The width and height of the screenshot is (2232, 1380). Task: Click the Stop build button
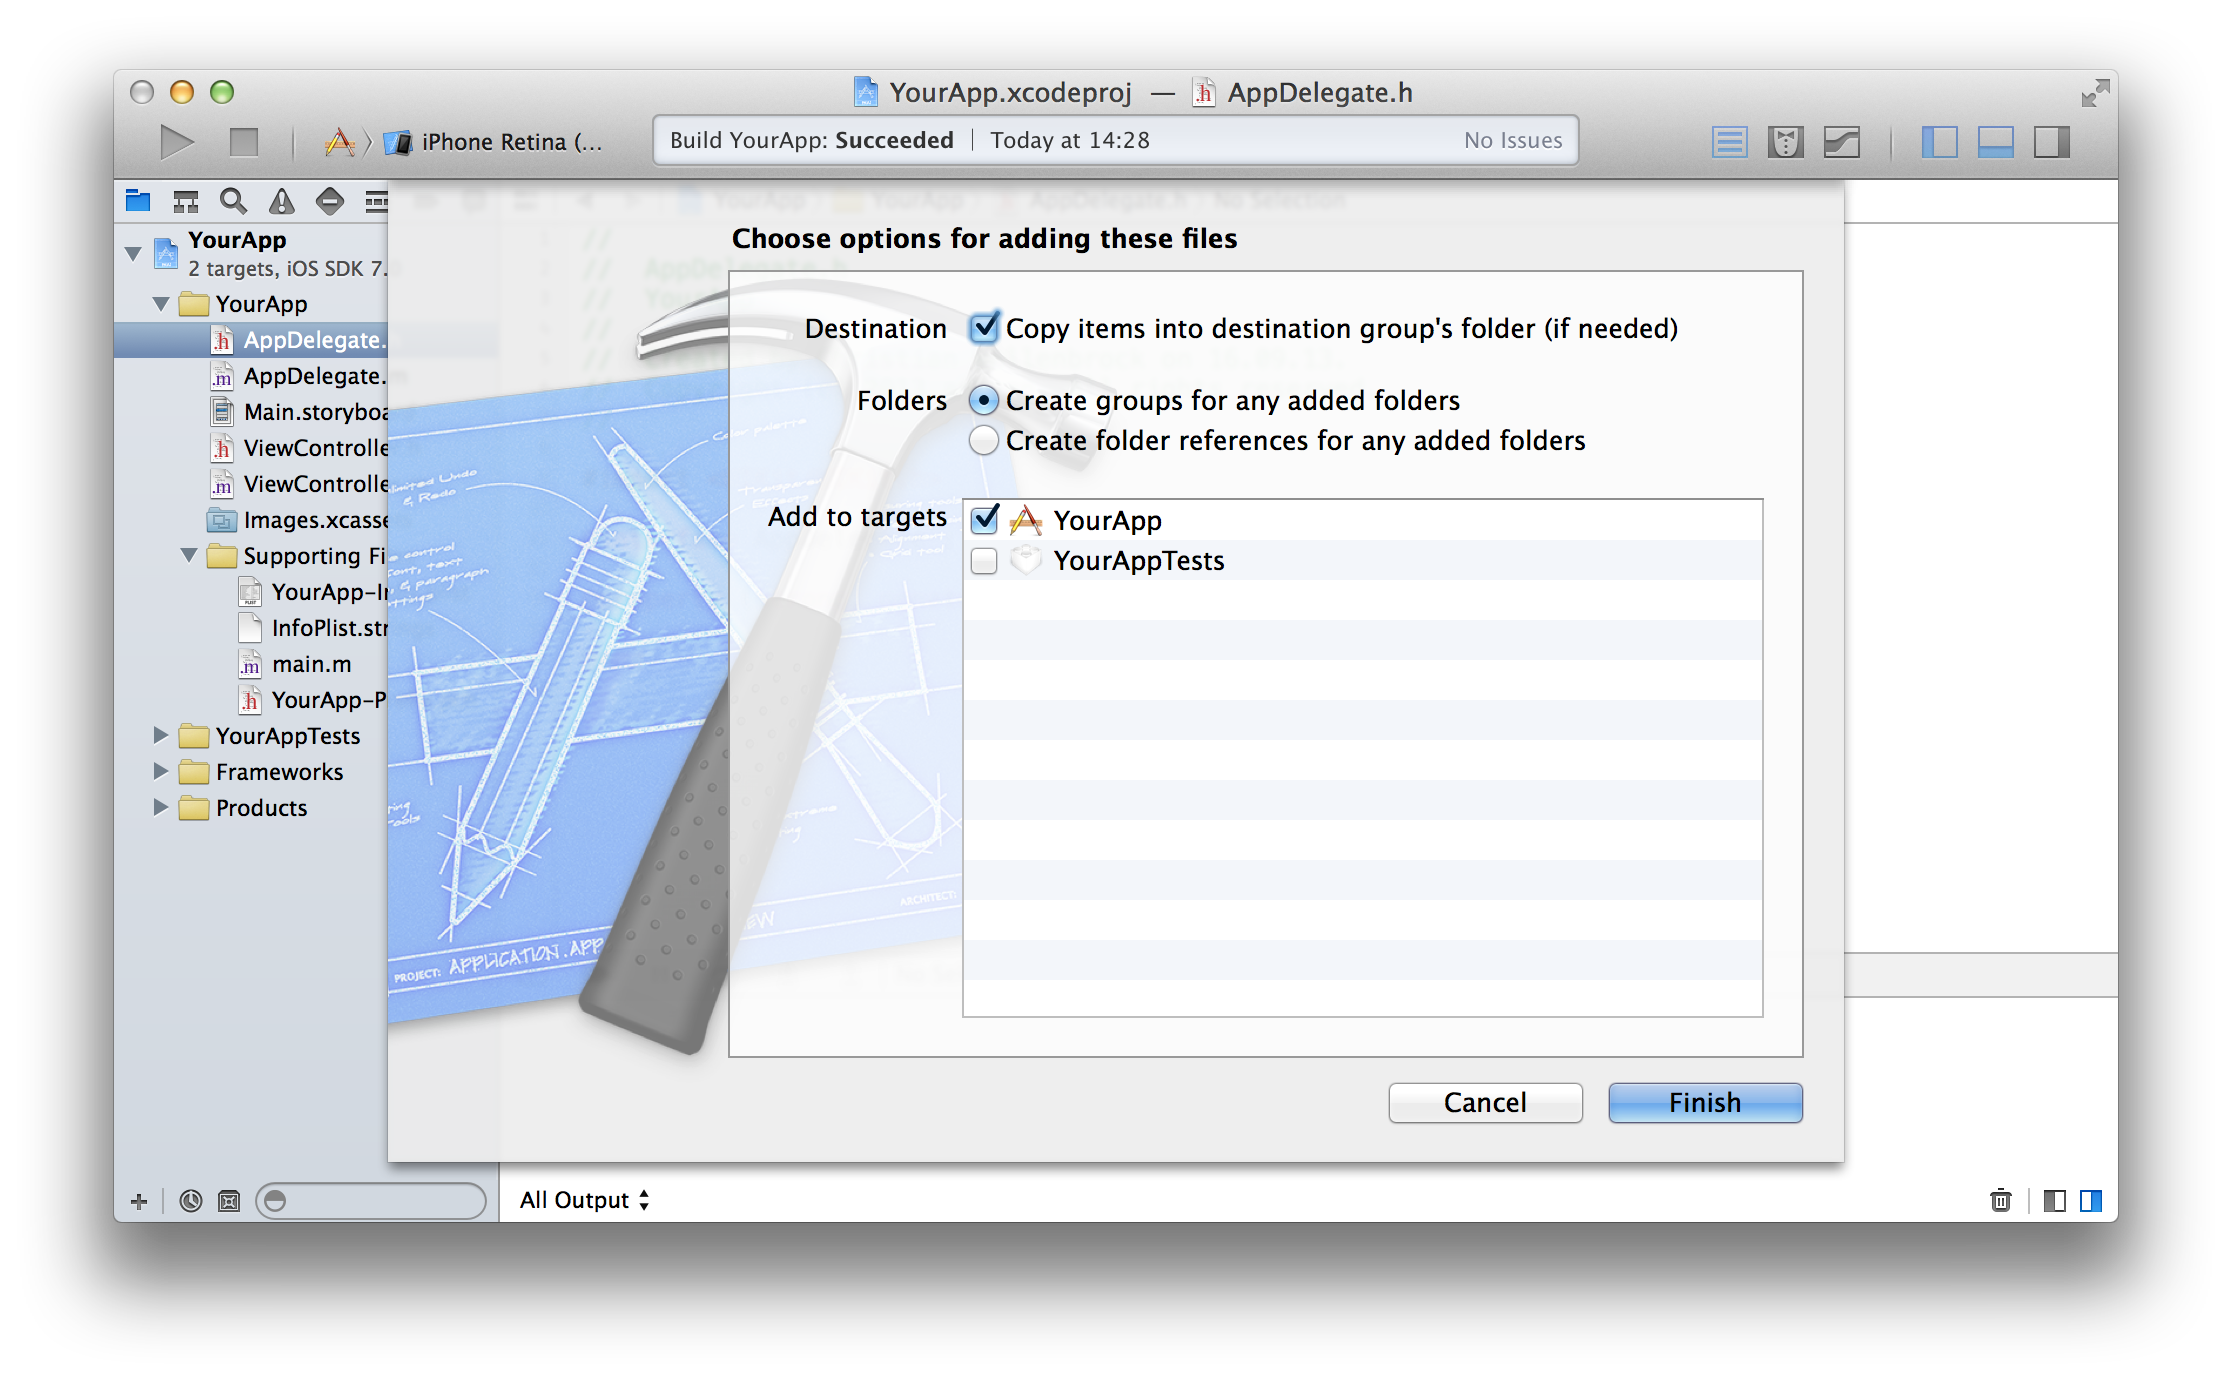point(243,142)
